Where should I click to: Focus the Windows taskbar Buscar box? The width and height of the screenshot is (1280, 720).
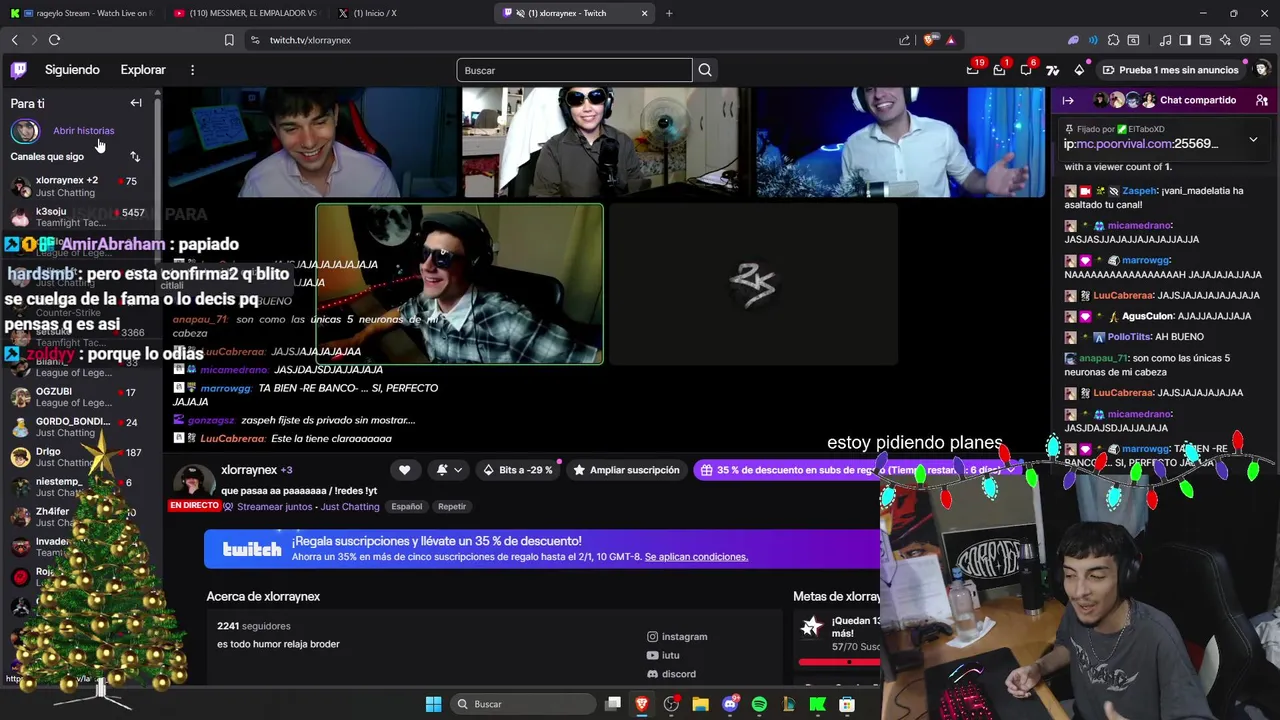click(x=522, y=704)
